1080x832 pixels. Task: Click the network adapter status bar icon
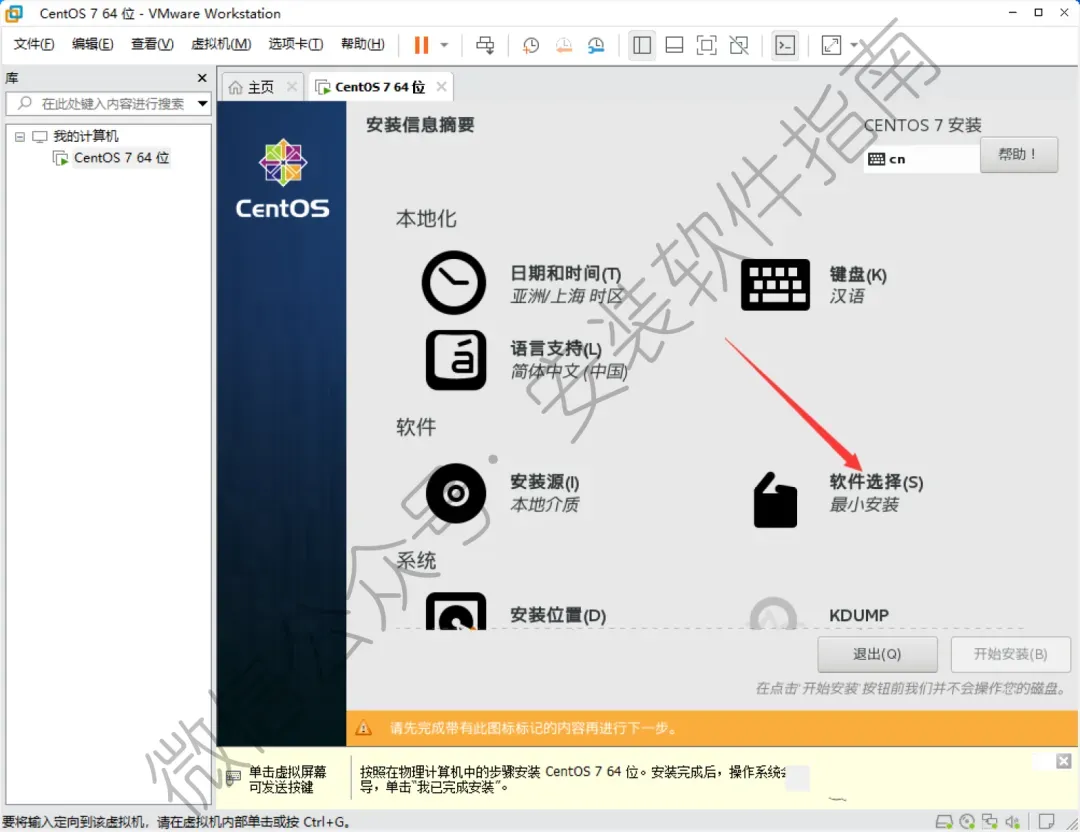click(990, 822)
